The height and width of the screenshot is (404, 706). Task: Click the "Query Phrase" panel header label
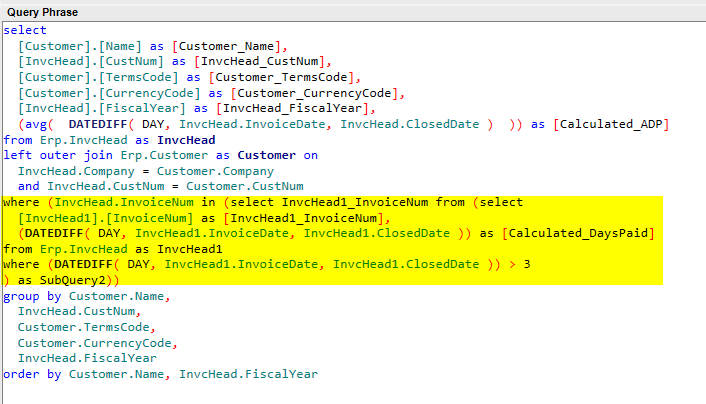42,12
